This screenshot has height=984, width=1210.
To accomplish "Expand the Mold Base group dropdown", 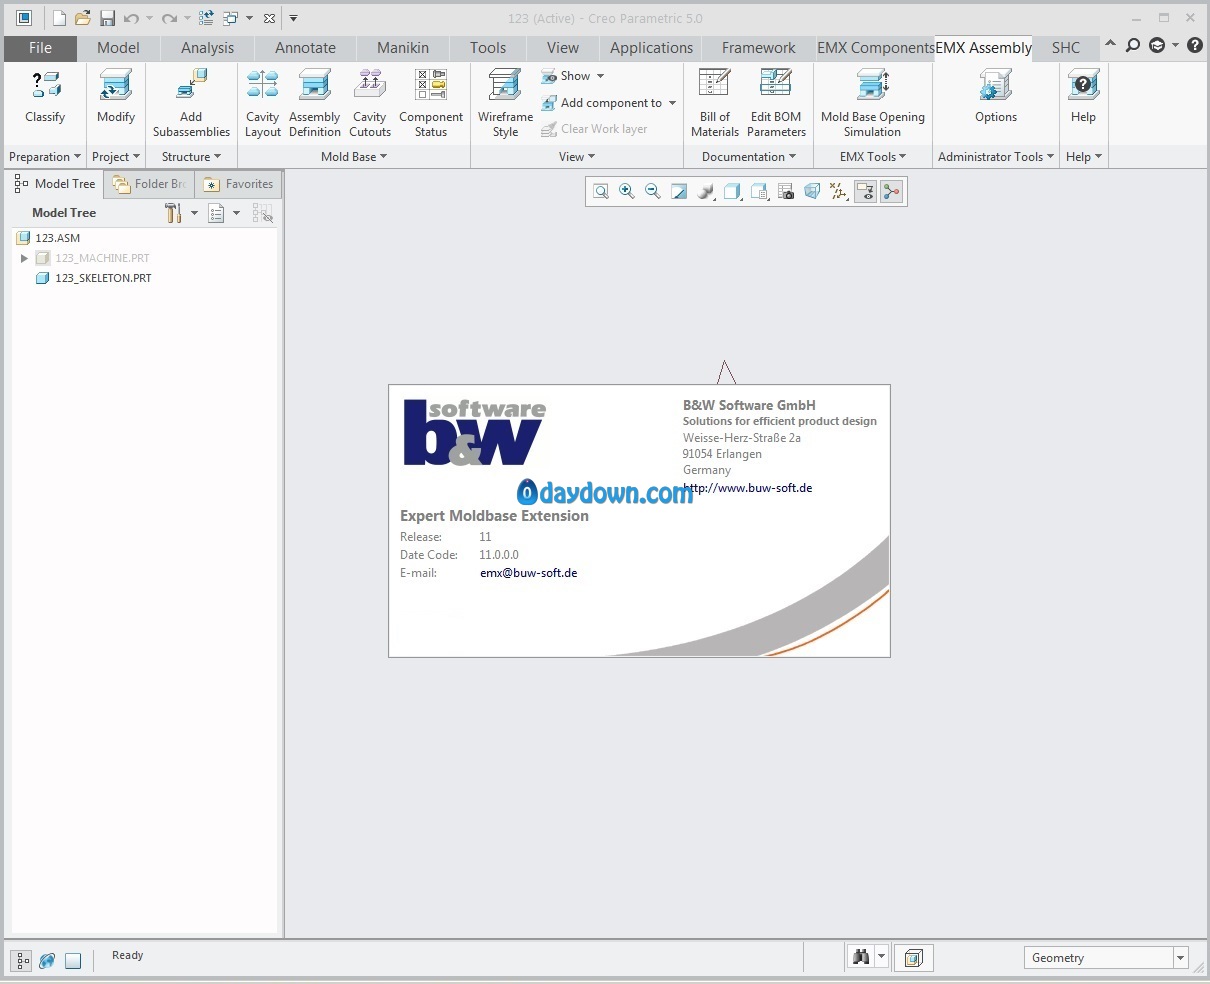I will (354, 157).
